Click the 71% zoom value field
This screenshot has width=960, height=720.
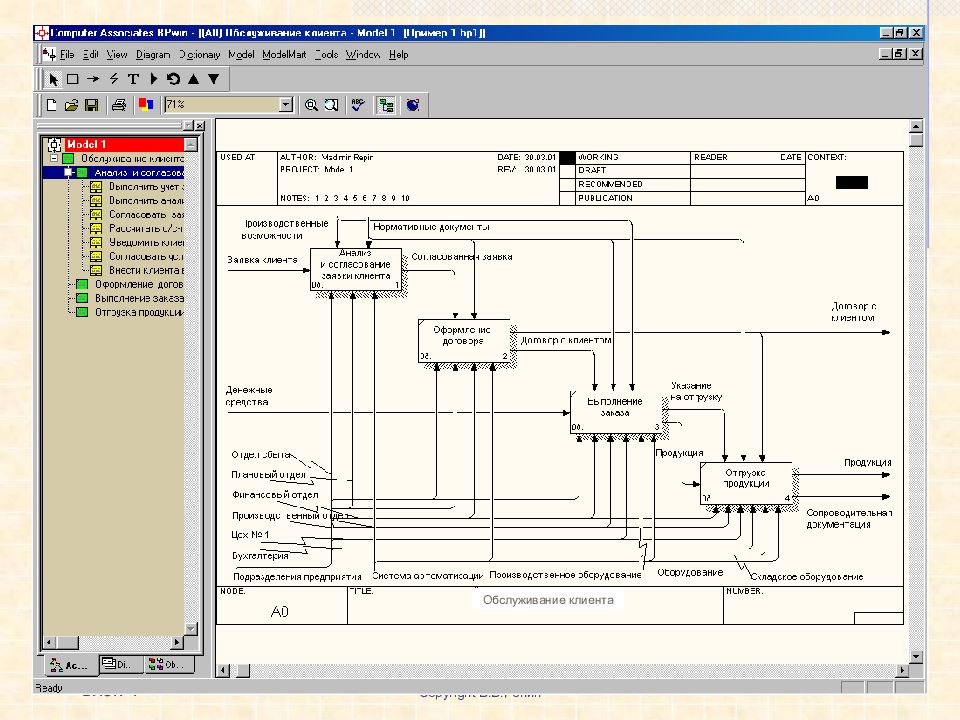222,105
